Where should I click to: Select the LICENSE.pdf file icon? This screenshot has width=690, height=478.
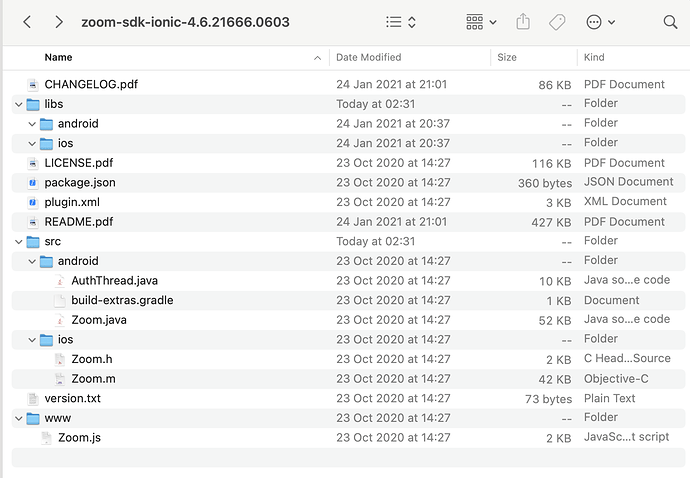pyautogui.click(x=33, y=163)
